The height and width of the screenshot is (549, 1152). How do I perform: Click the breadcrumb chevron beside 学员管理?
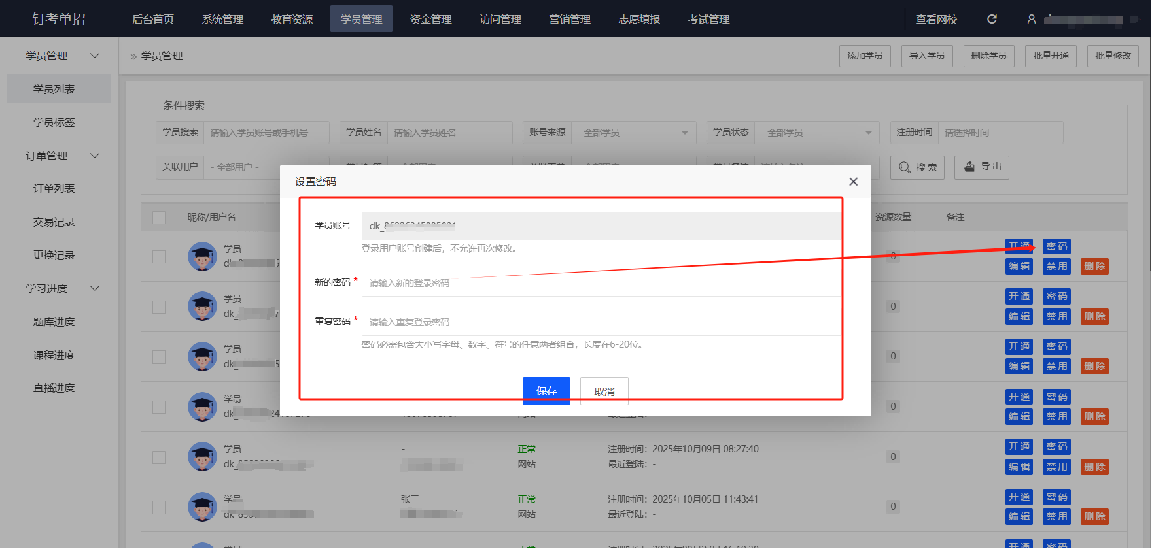coord(132,56)
